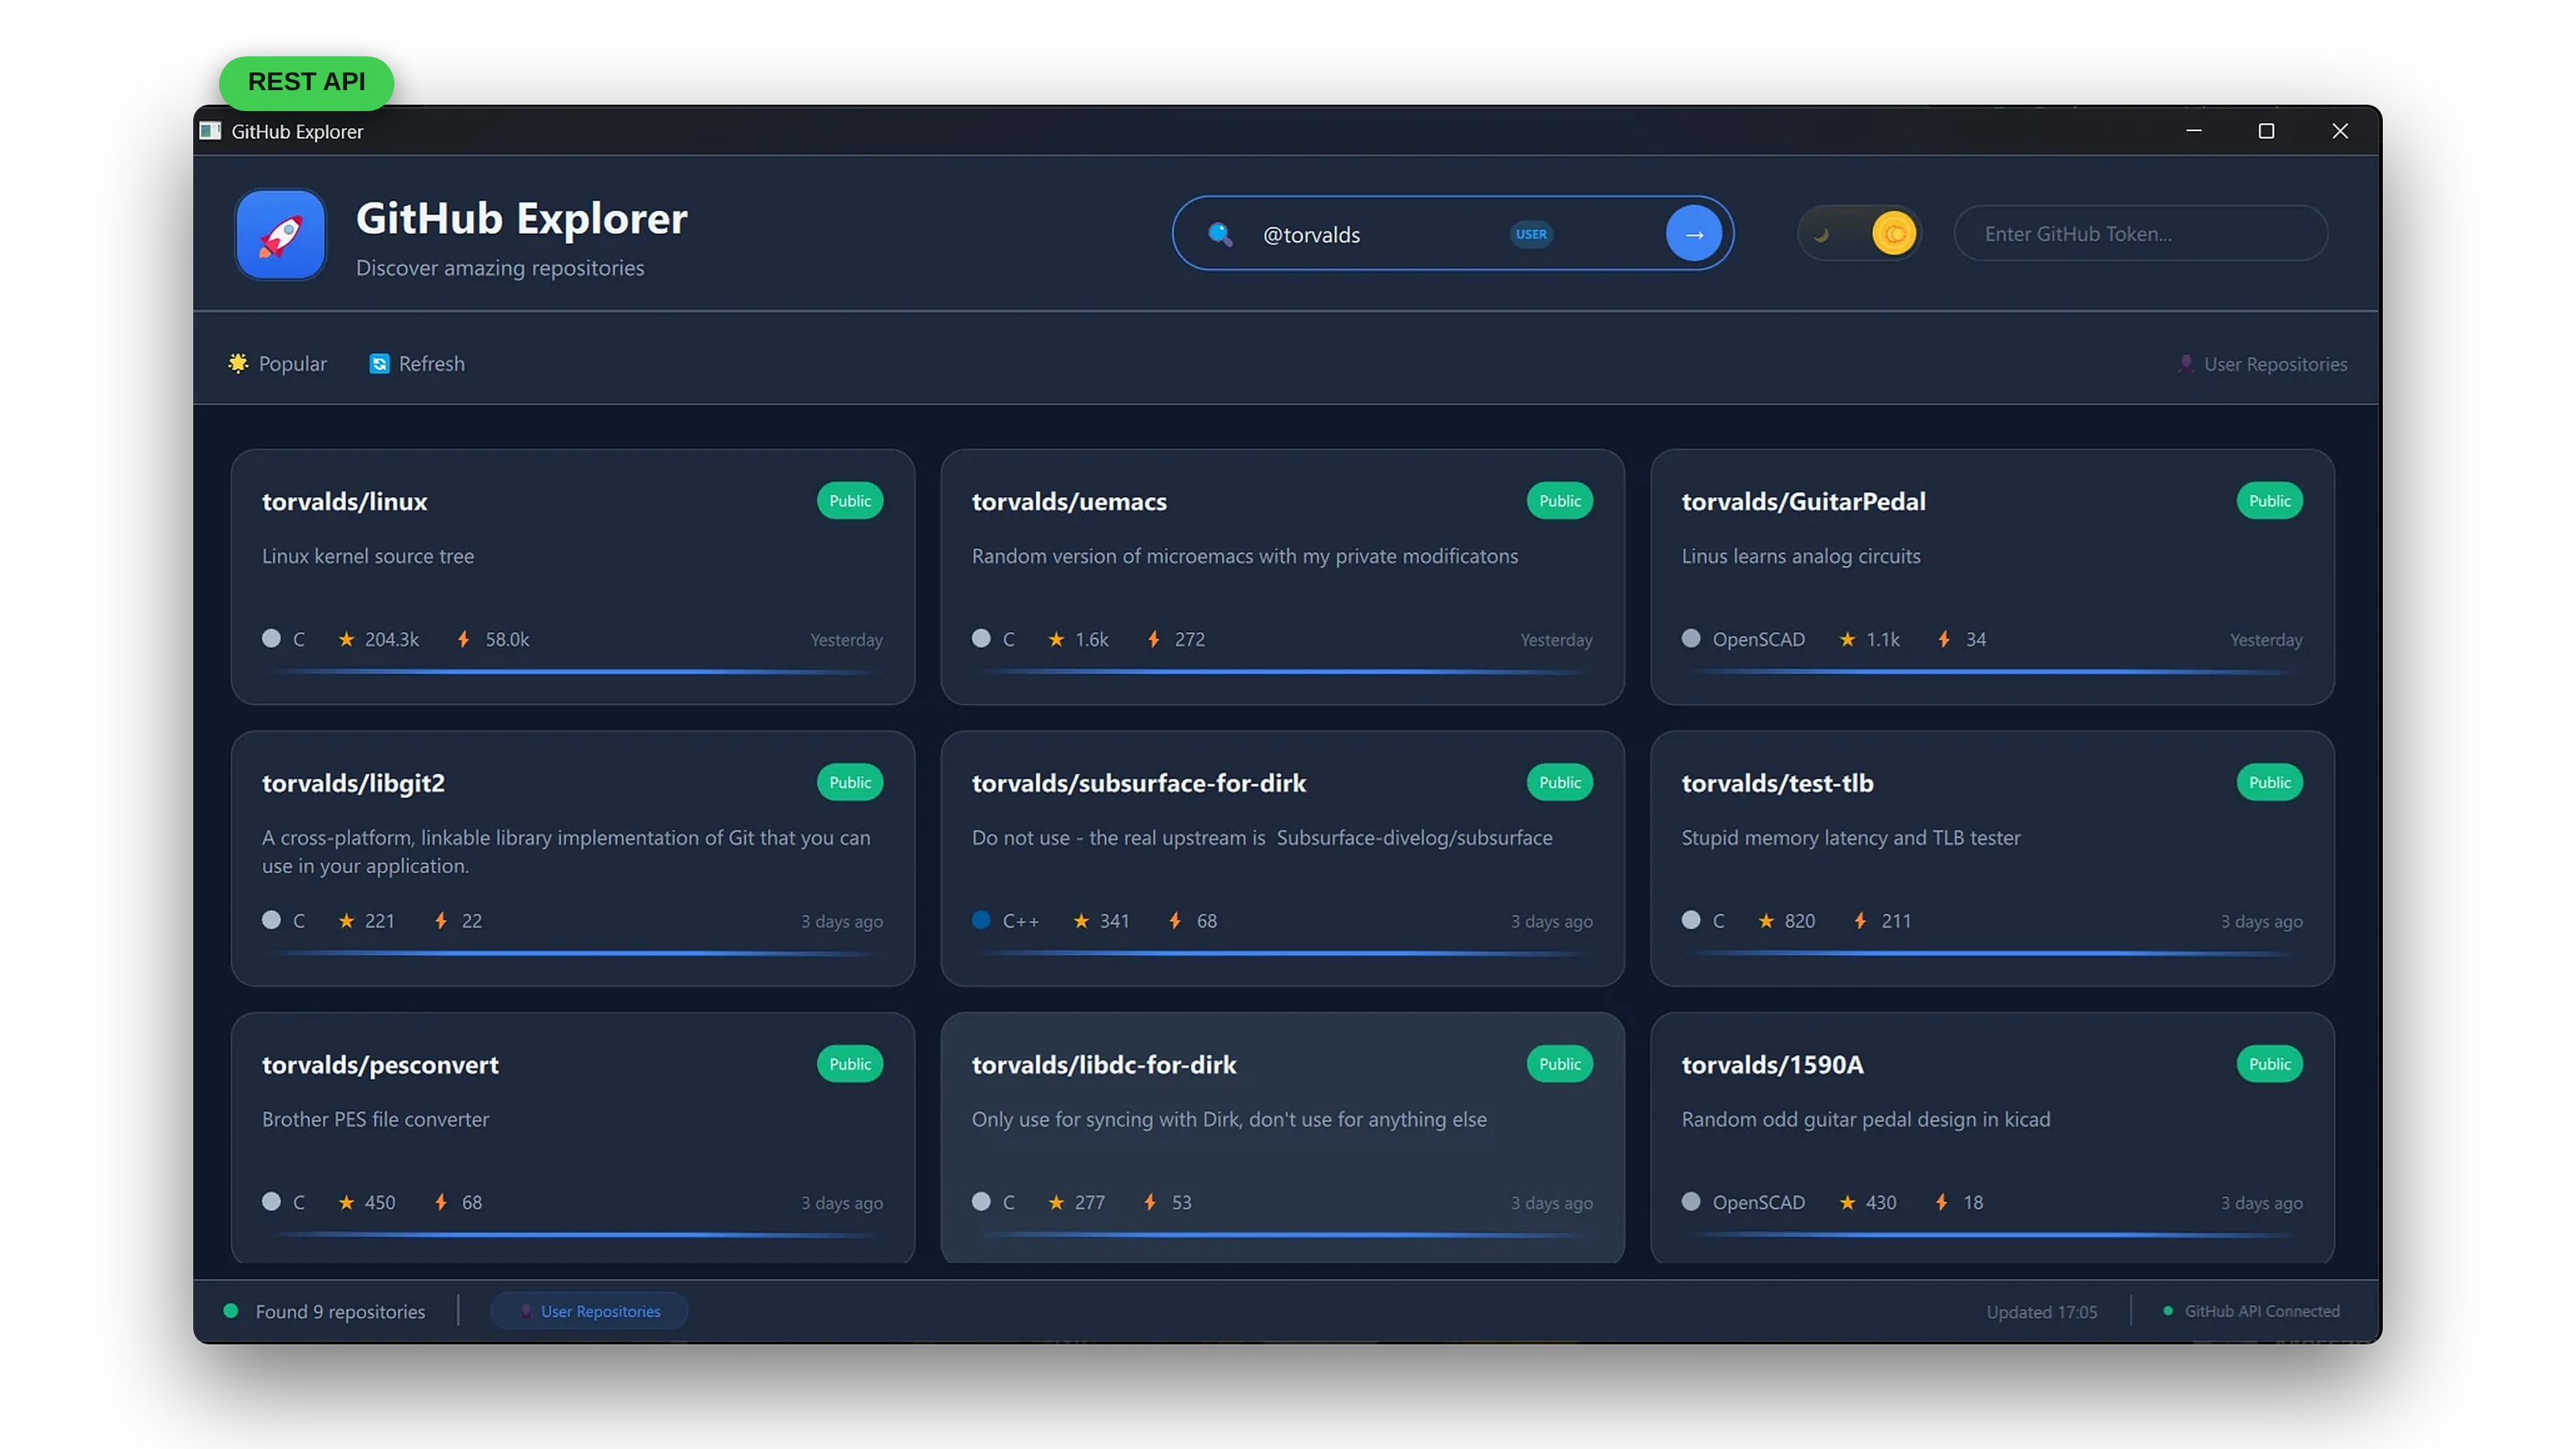Click Found 9 repositories status text
This screenshot has width=2576, height=1449.
pyautogui.click(x=340, y=1312)
